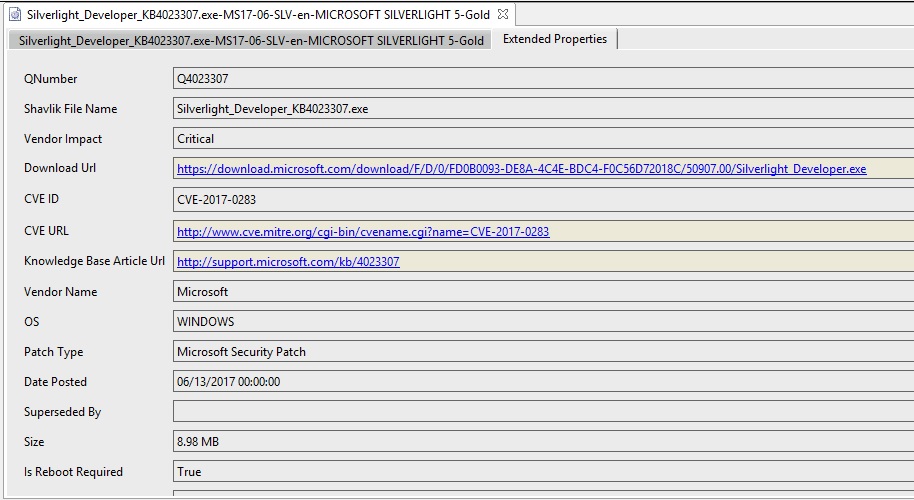Click the QNumber label
Image resolution: width=914 pixels, height=500 pixels.
[x=50, y=79]
